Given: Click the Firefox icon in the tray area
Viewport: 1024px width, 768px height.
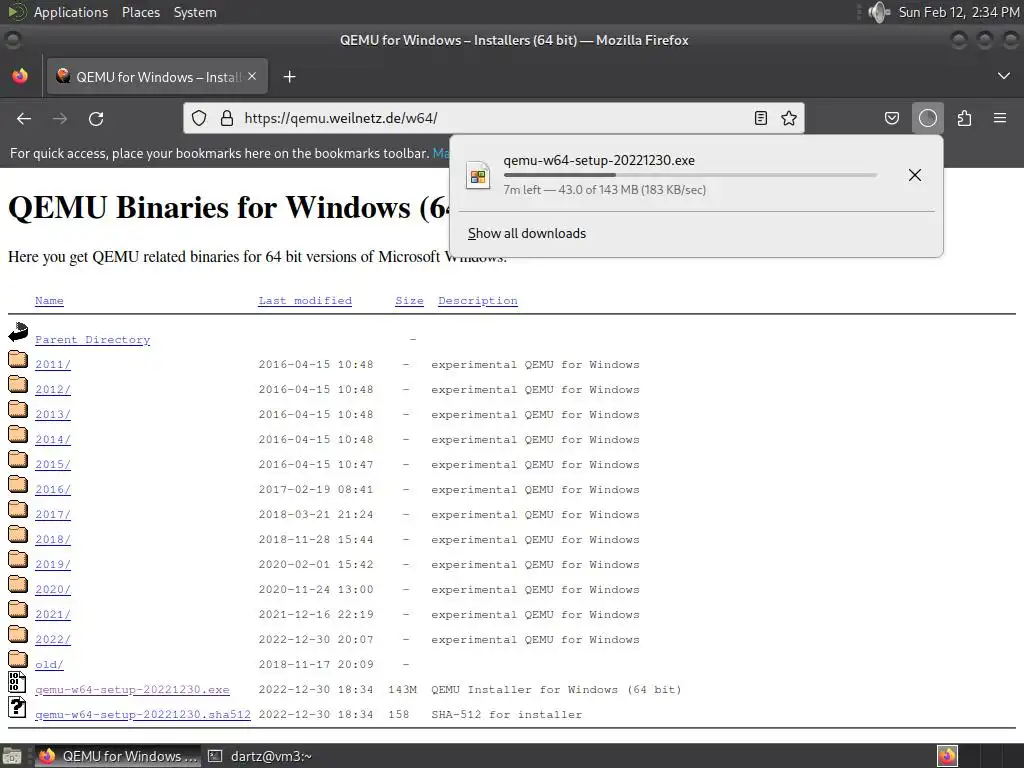Looking at the screenshot, I should [x=947, y=756].
